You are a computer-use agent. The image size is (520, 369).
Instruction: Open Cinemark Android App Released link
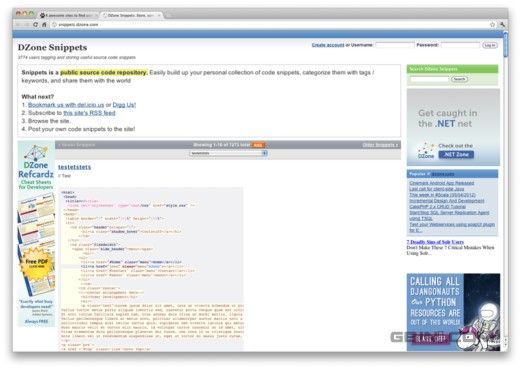(442, 183)
